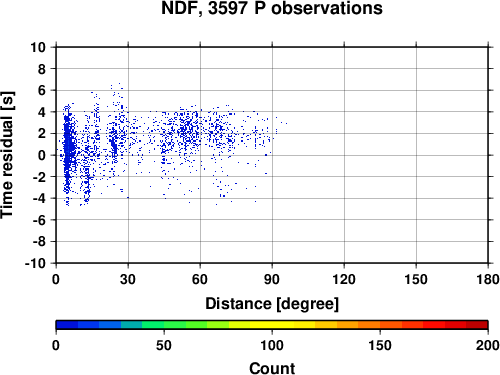
Task: Select the dark blue colorbar start segment
Action: pyautogui.click(x=67, y=325)
